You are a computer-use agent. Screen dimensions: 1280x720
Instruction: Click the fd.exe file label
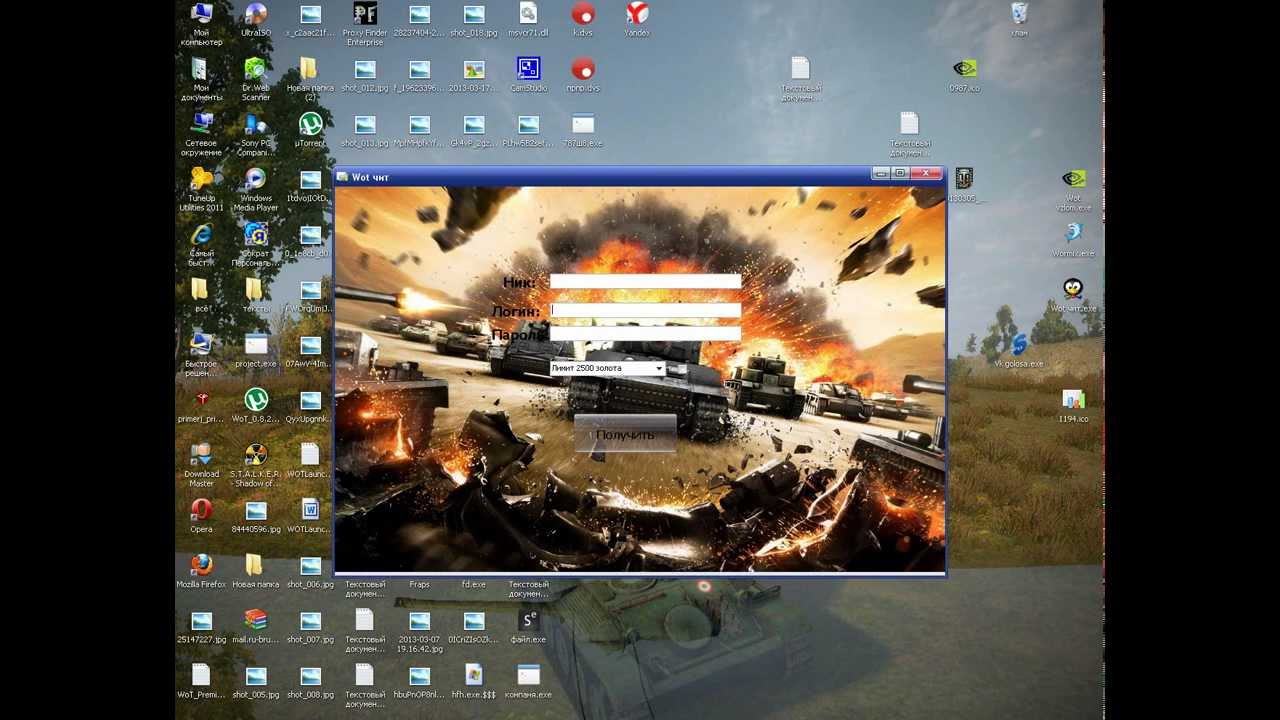[474, 584]
